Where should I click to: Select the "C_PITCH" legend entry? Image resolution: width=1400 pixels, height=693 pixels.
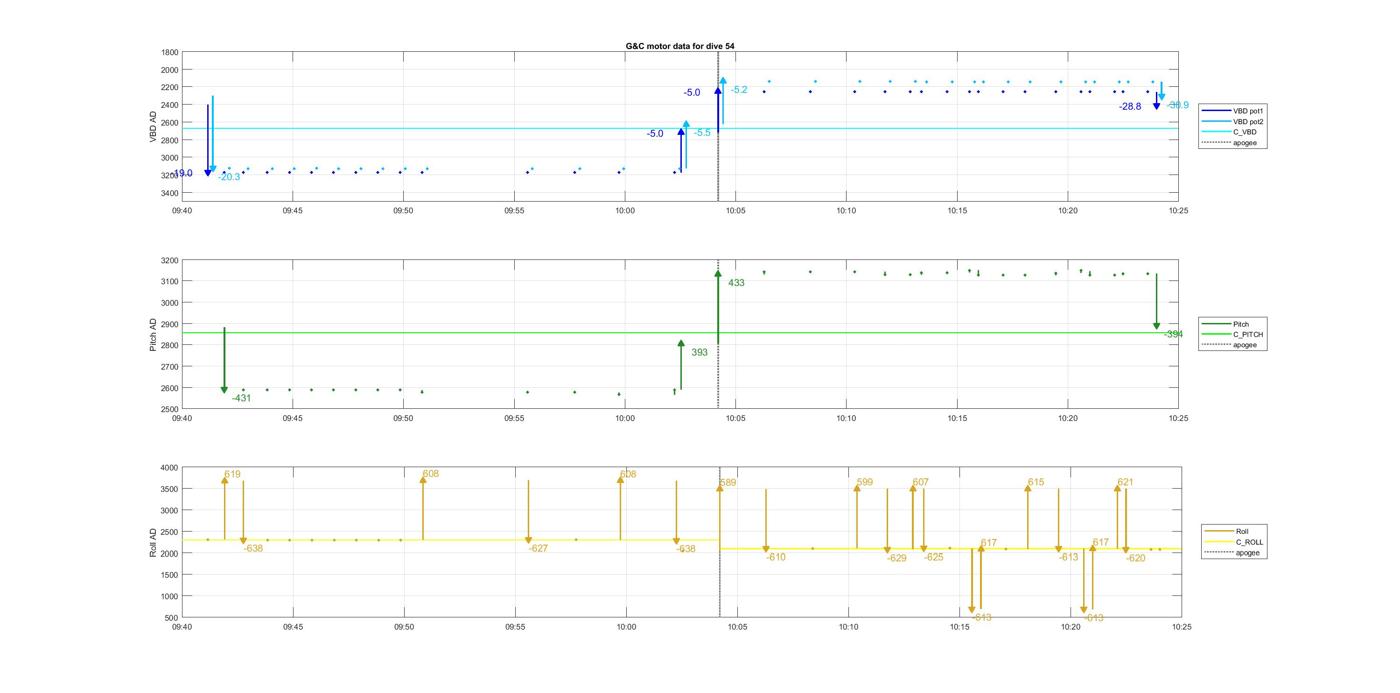coord(1248,335)
